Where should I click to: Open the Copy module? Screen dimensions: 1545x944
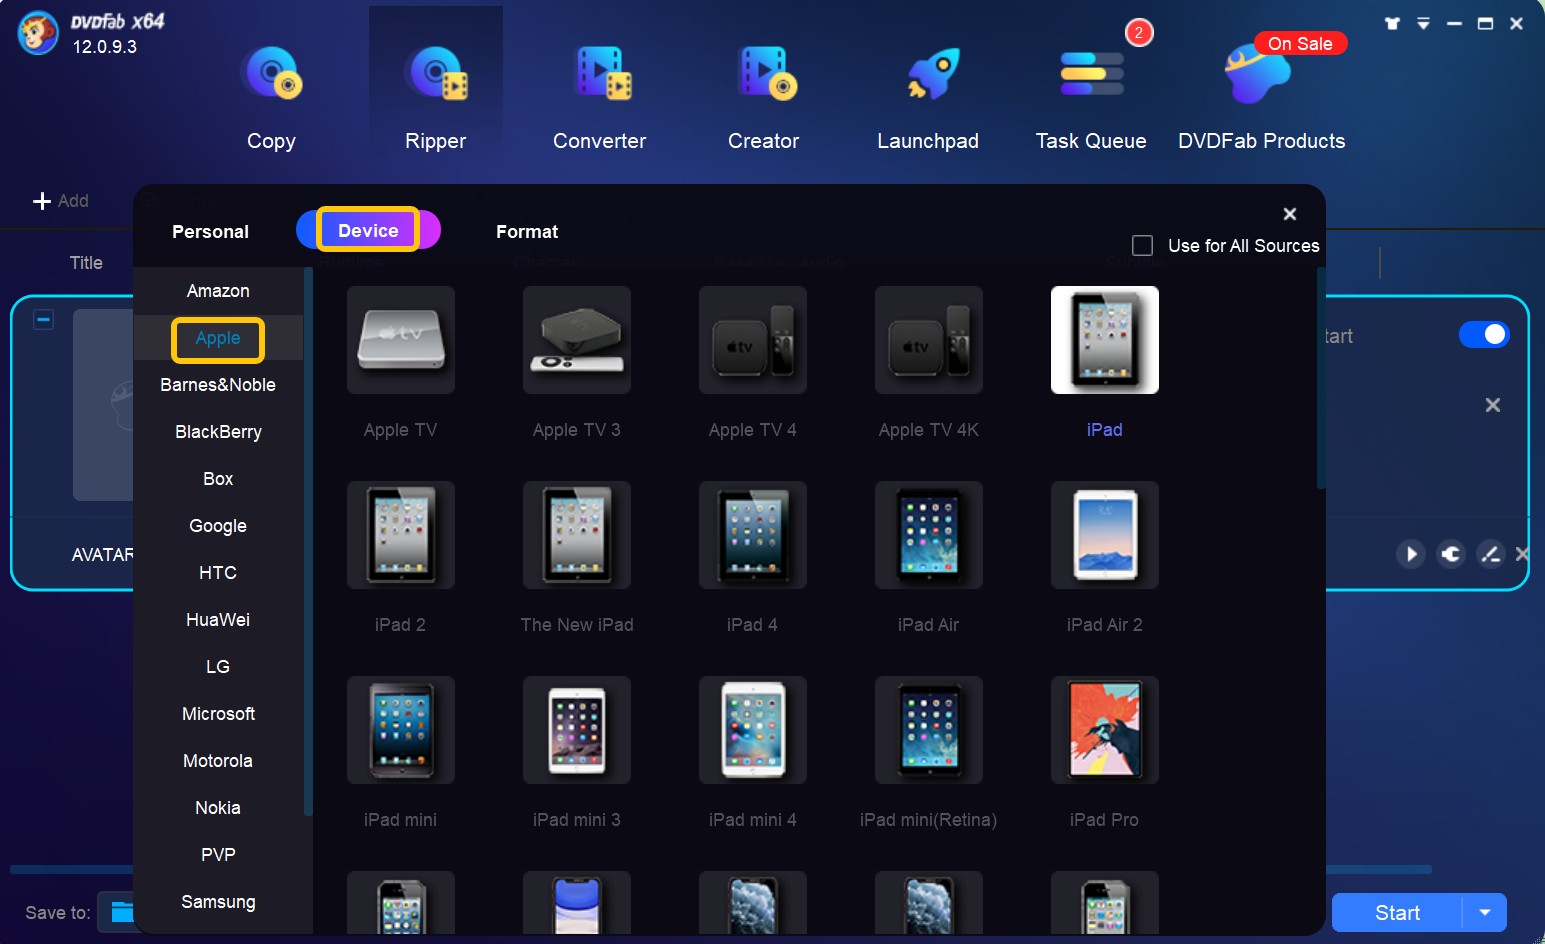[x=271, y=99]
